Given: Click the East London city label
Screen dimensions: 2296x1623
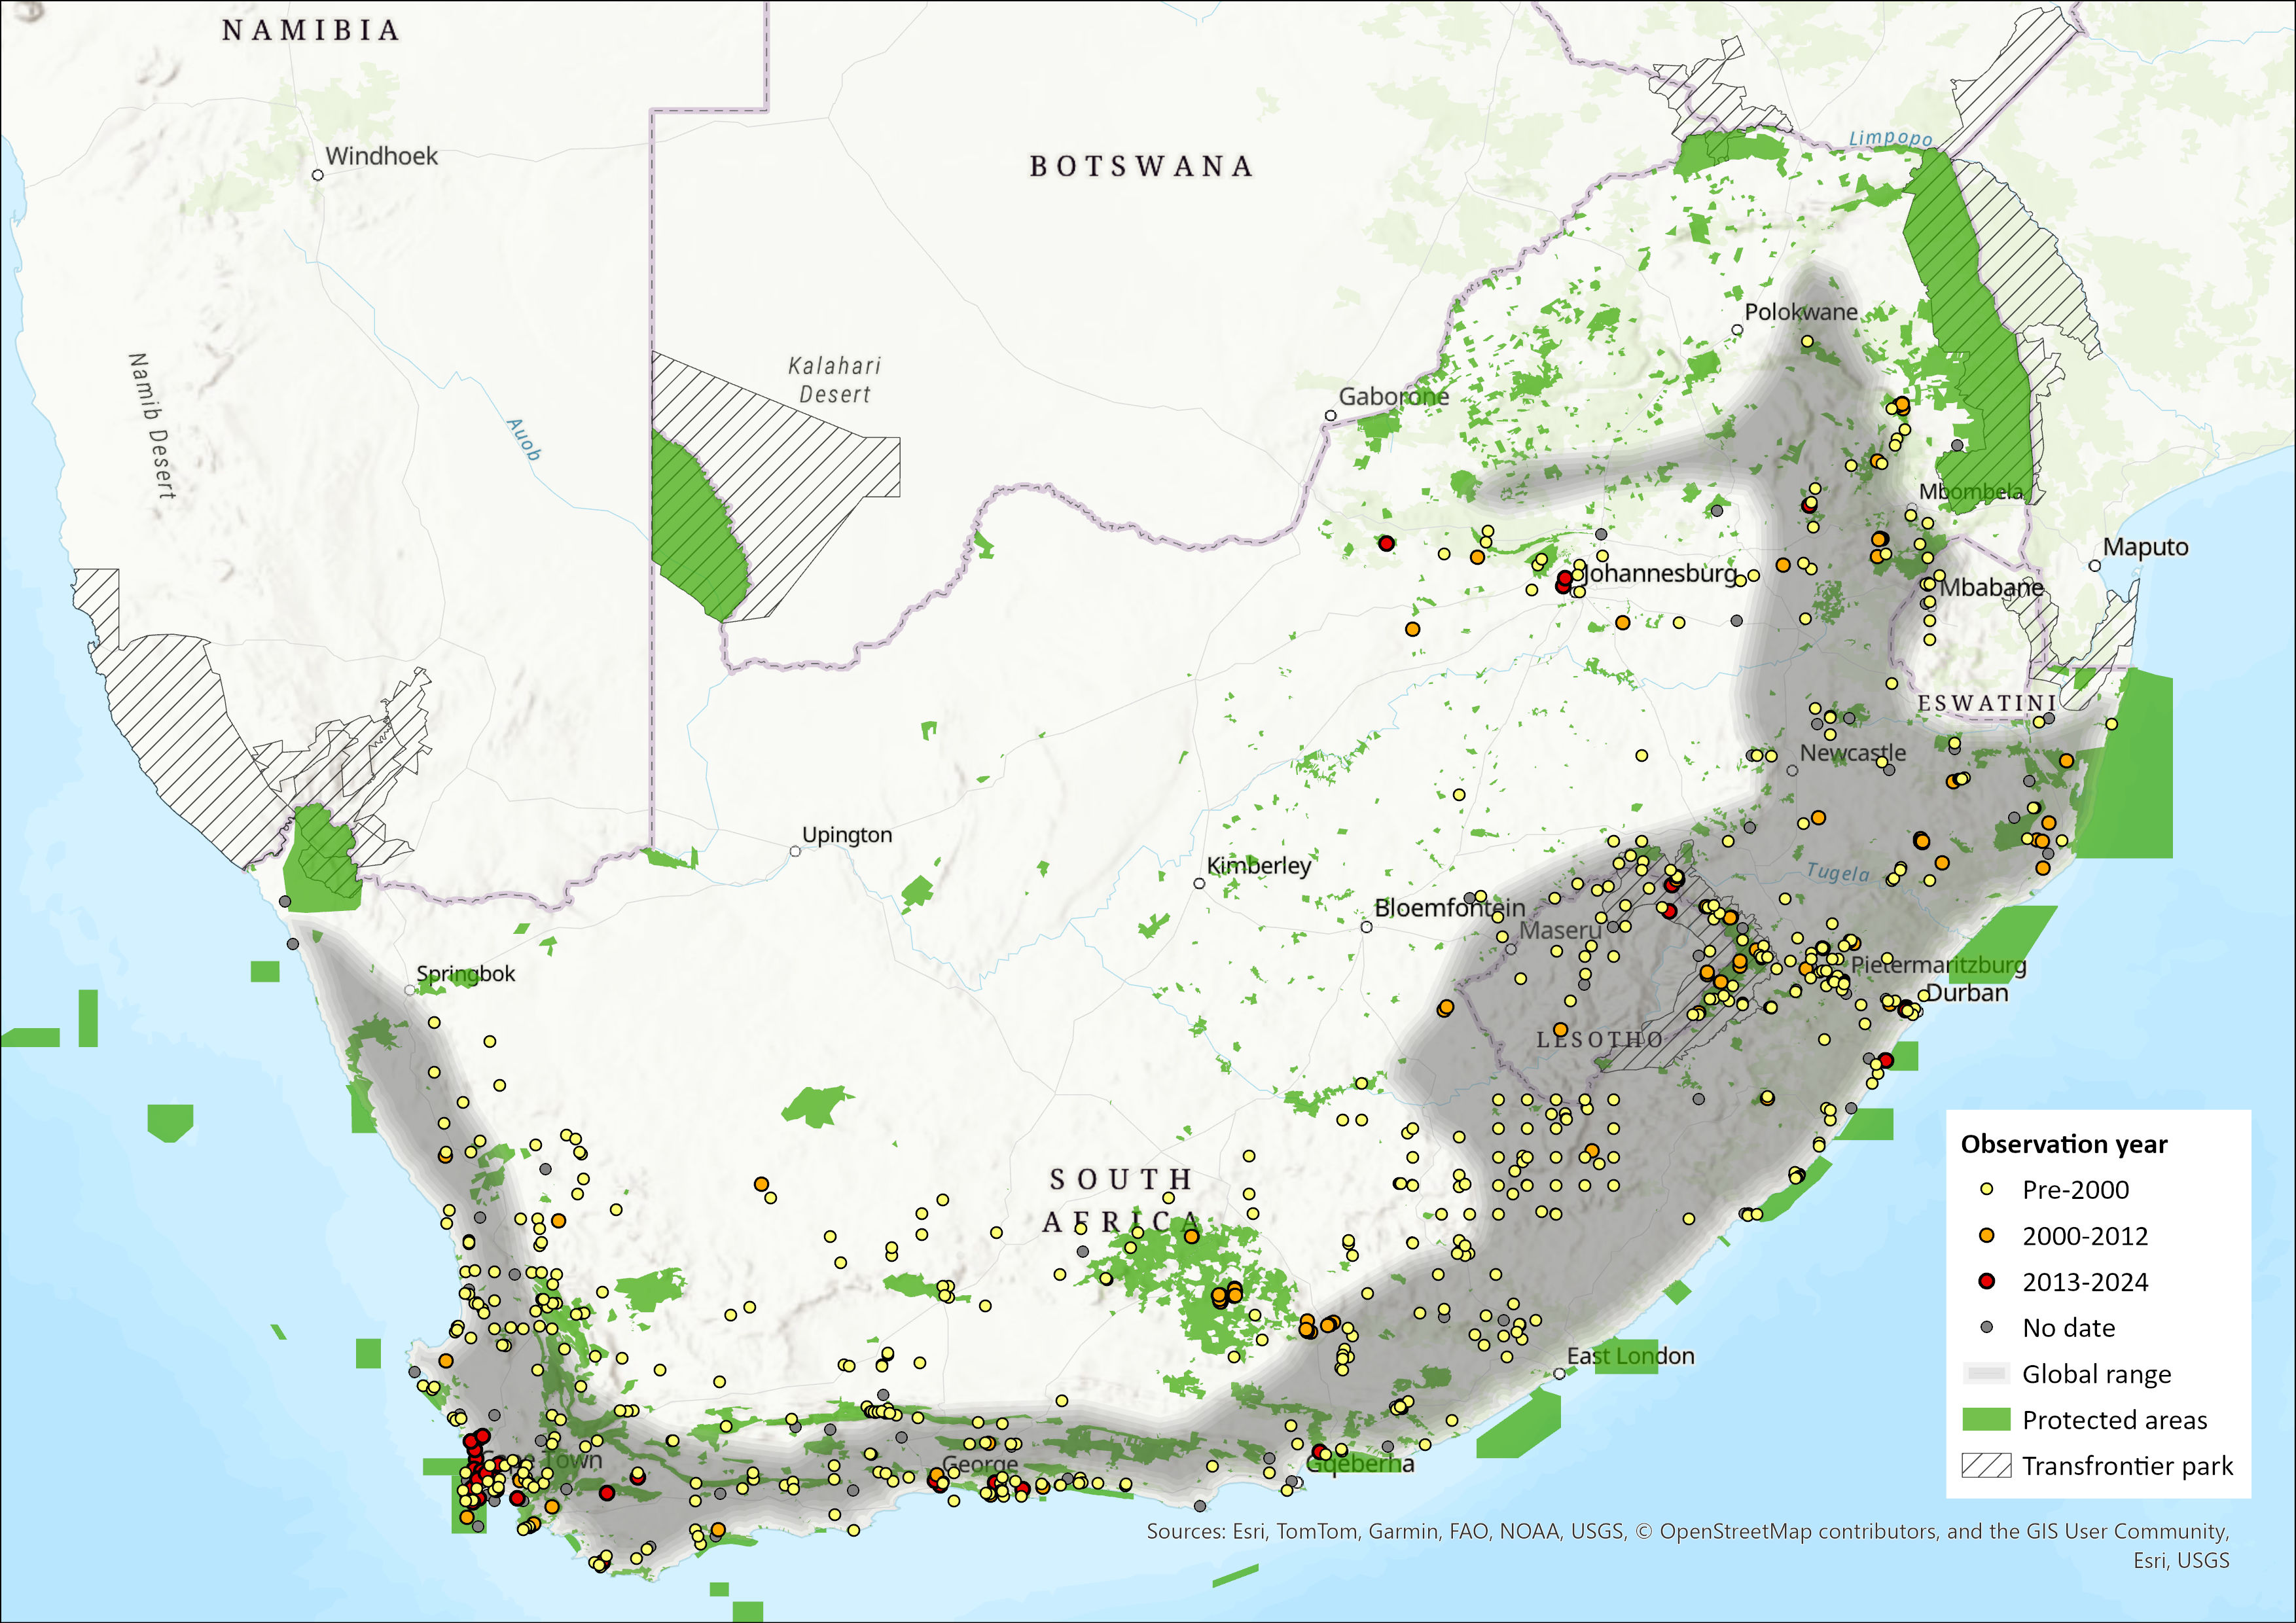Looking at the screenshot, I should coord(1630,1356).
